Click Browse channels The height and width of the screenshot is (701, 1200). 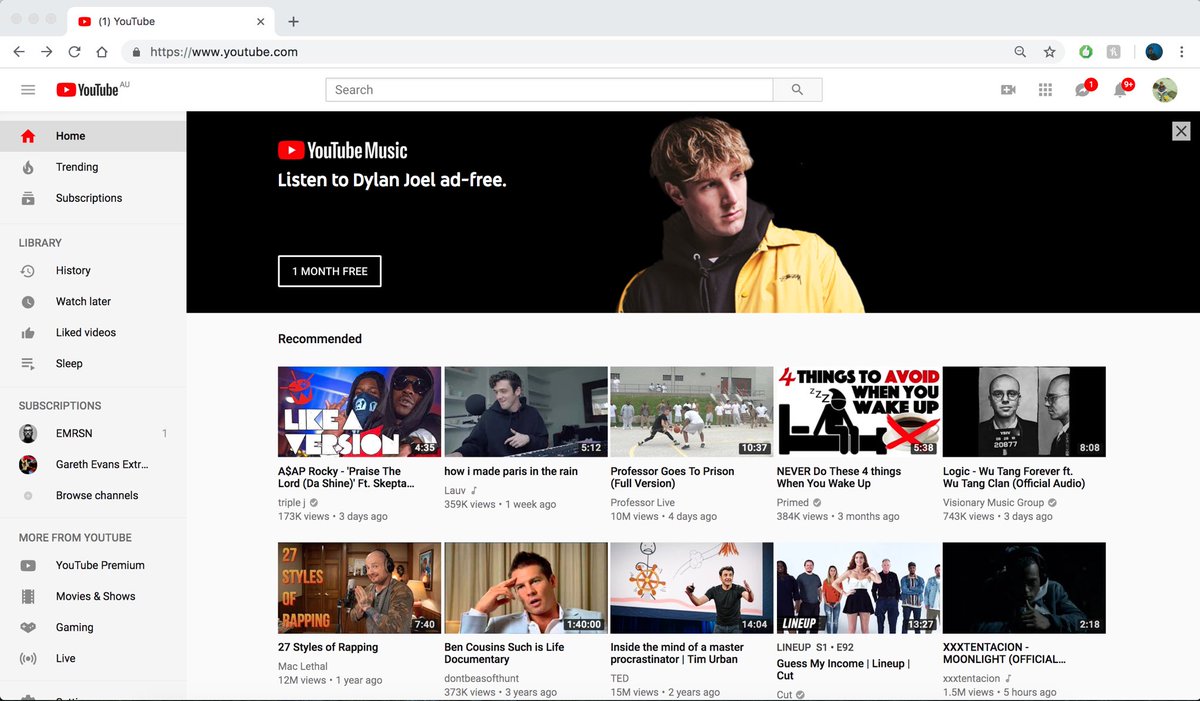93,495
